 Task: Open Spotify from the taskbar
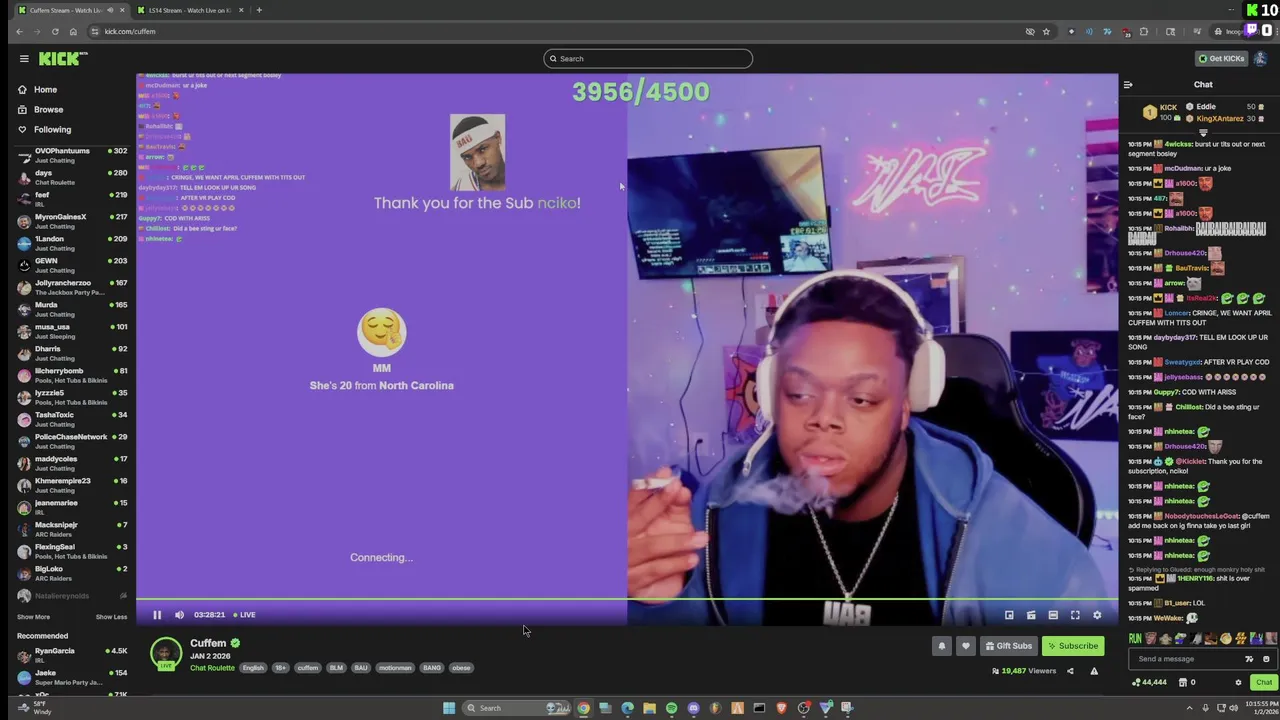click(671, 708)
